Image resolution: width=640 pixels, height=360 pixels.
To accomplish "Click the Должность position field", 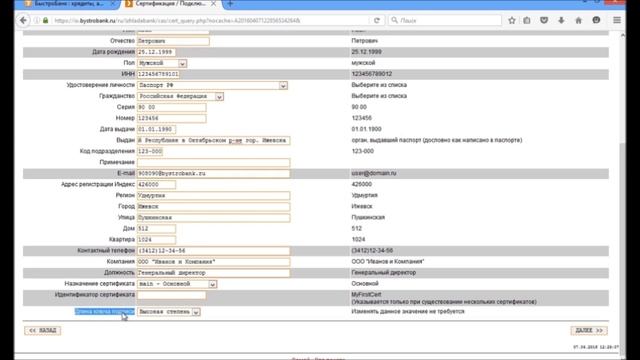I will pos(213,273).
